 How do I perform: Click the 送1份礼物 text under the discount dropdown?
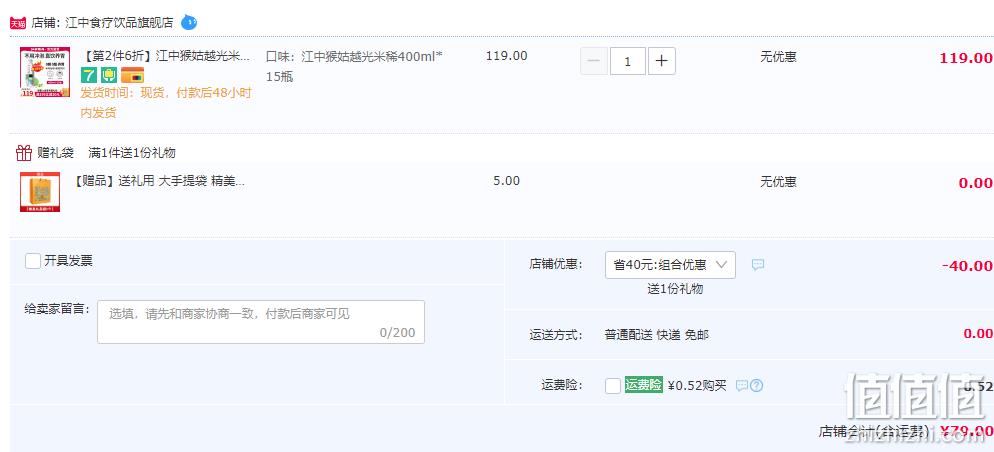point(675,289)
